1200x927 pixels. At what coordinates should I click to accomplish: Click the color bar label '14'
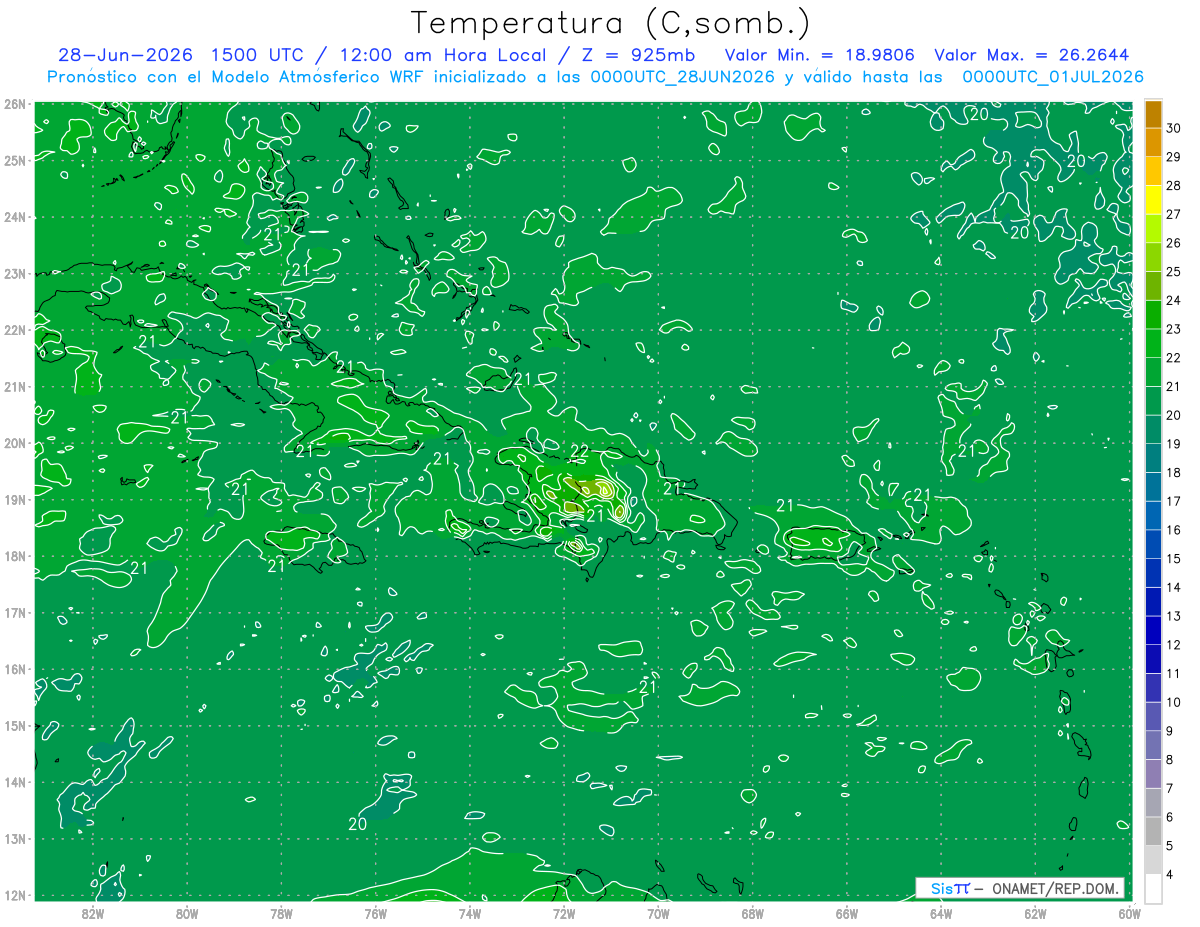tap(1174, 588)
